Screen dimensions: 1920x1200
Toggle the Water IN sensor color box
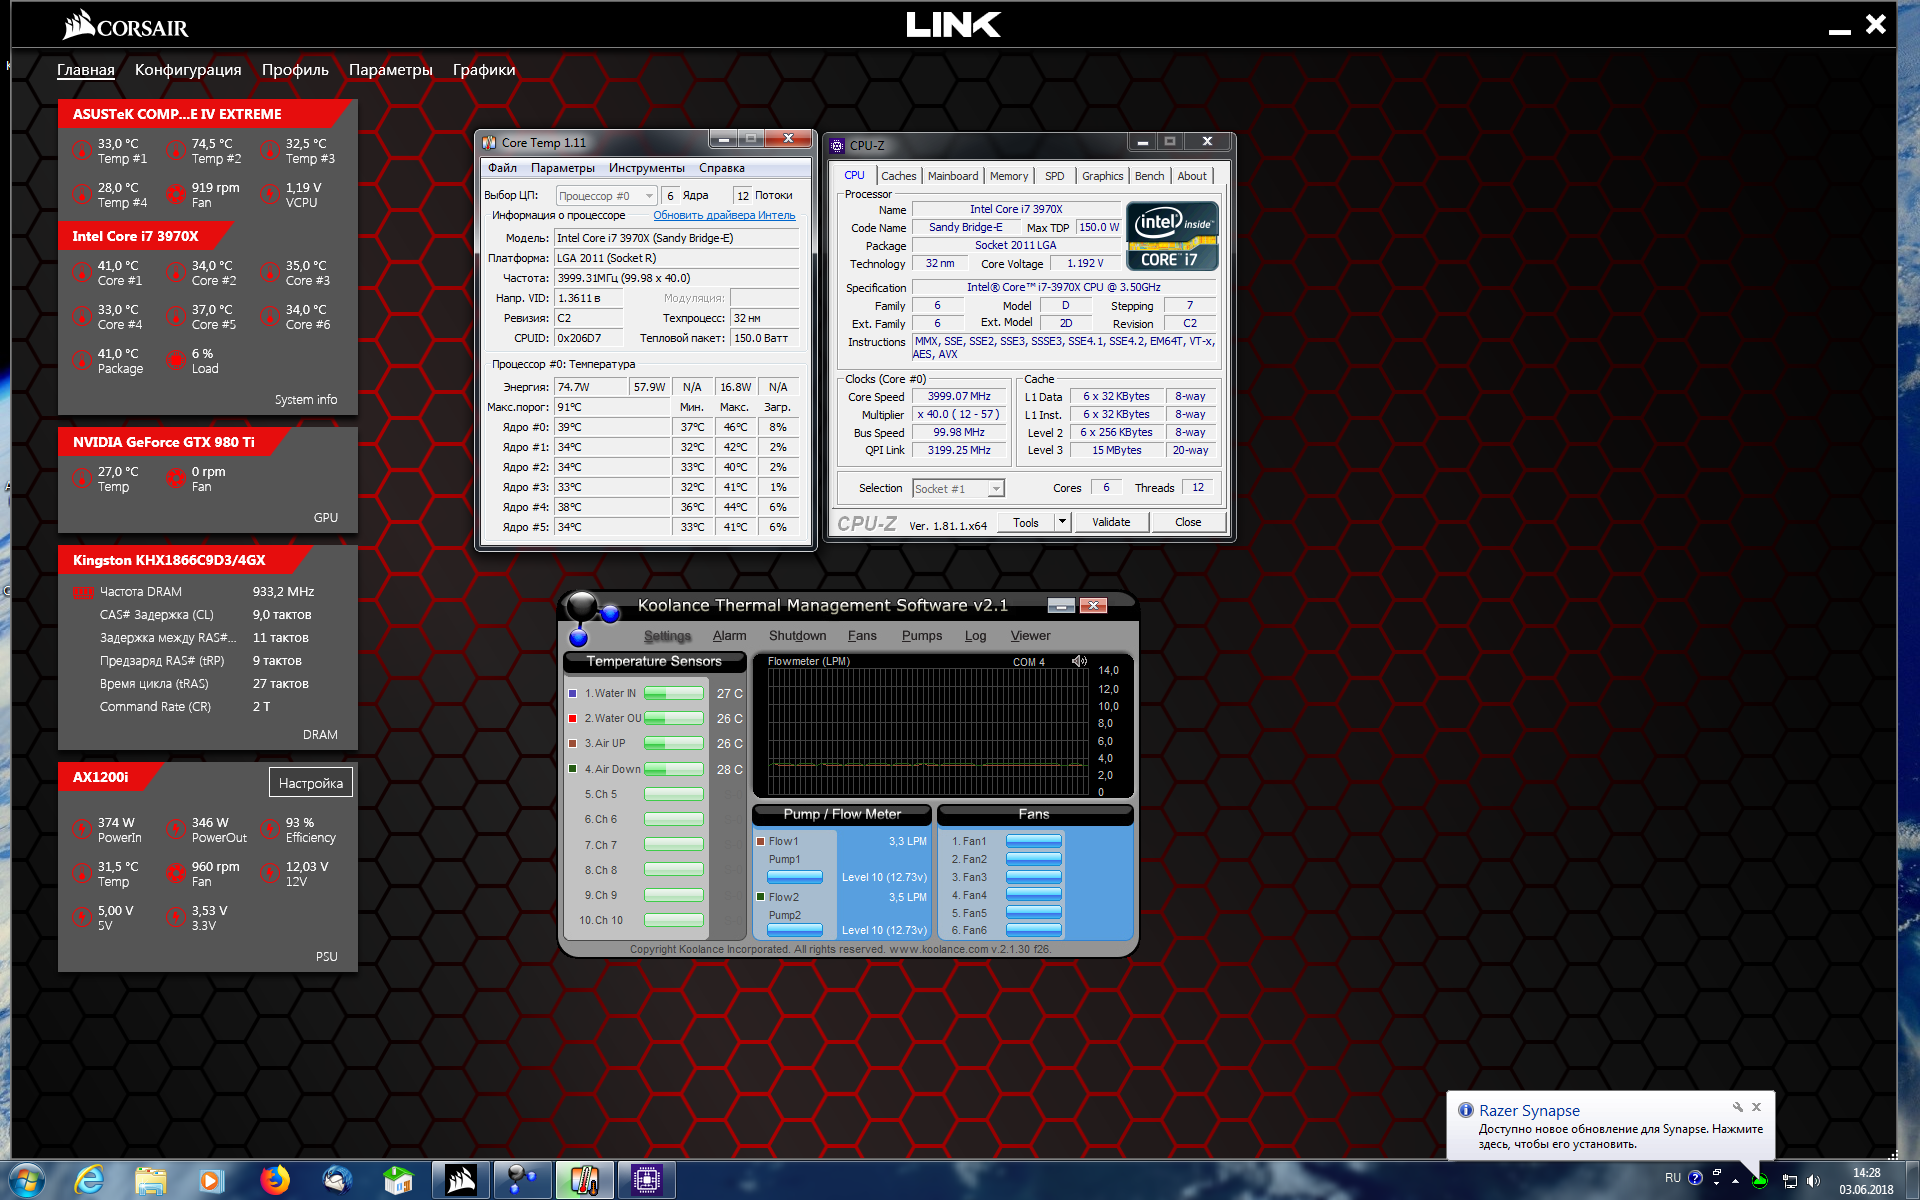[x=572, y=693]
